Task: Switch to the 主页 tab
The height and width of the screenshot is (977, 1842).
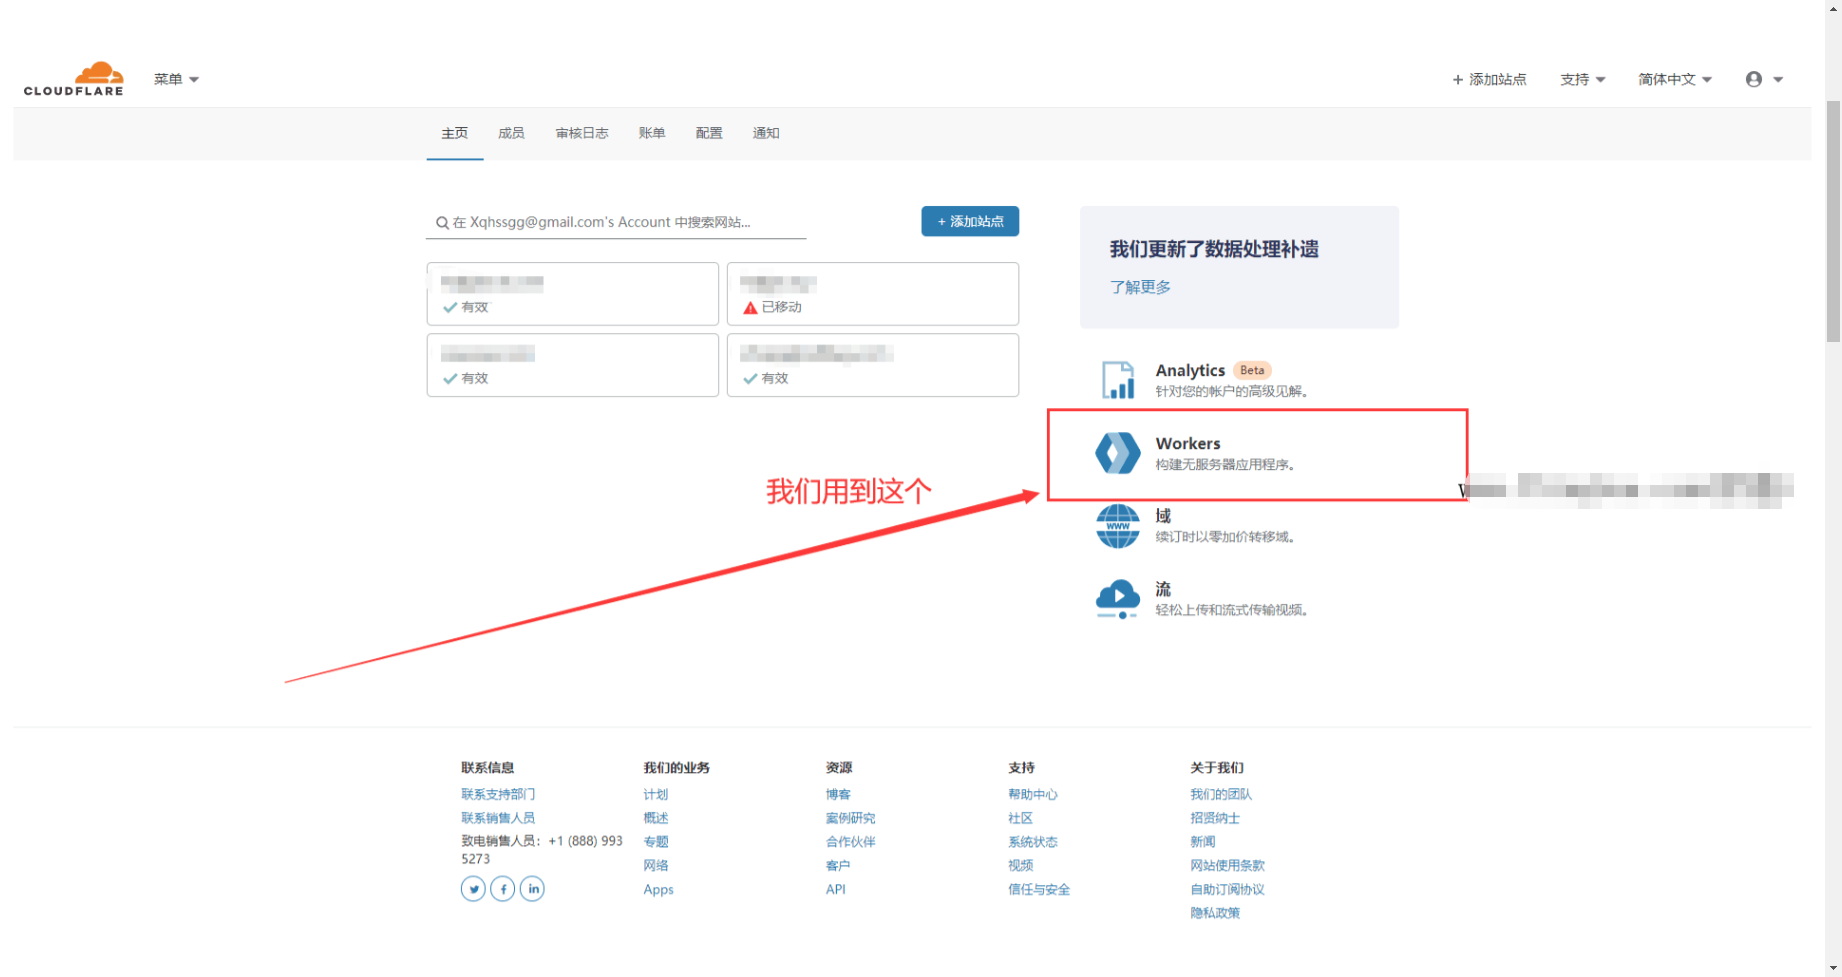Action: [455, 133]
